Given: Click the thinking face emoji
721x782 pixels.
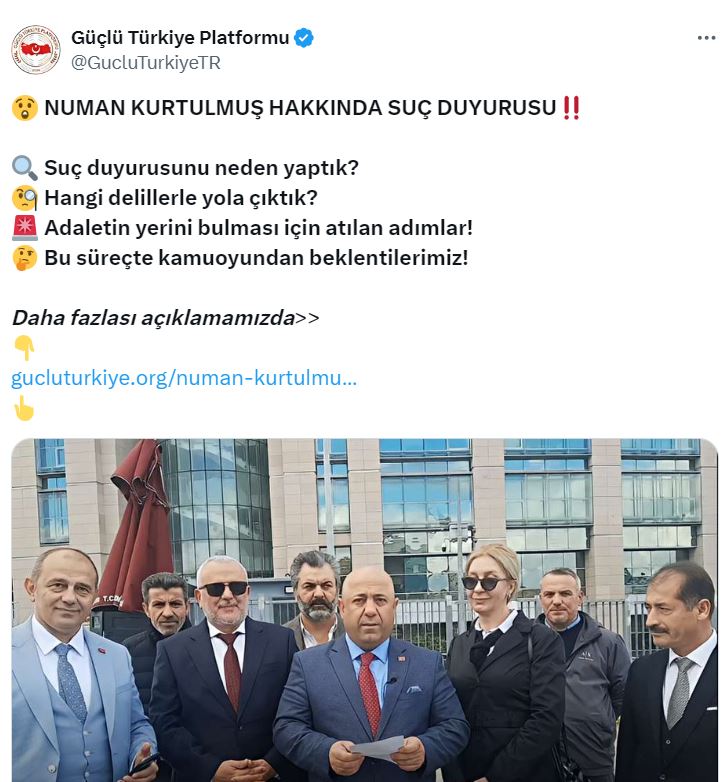Looking at the screenshot, I should pos(24,258).
